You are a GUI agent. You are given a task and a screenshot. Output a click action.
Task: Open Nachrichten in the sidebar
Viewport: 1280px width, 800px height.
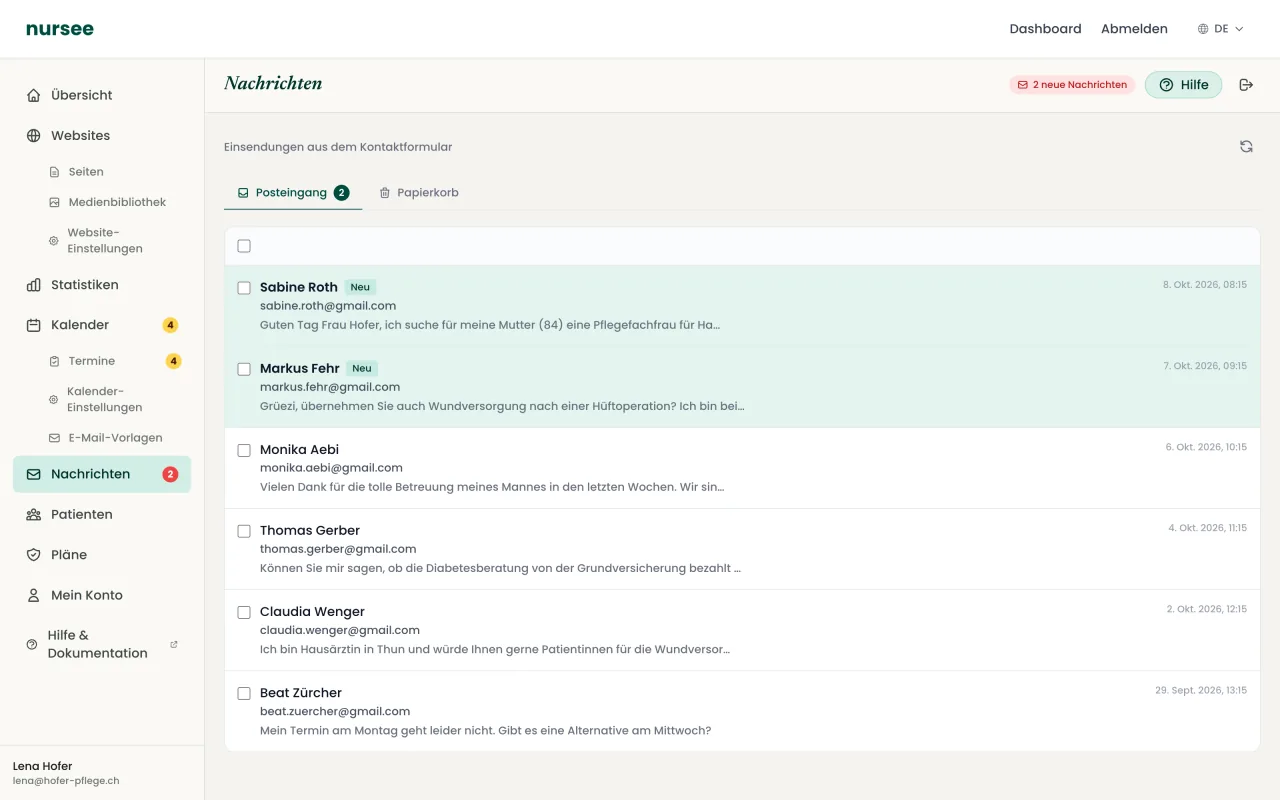tap(102, 474)
